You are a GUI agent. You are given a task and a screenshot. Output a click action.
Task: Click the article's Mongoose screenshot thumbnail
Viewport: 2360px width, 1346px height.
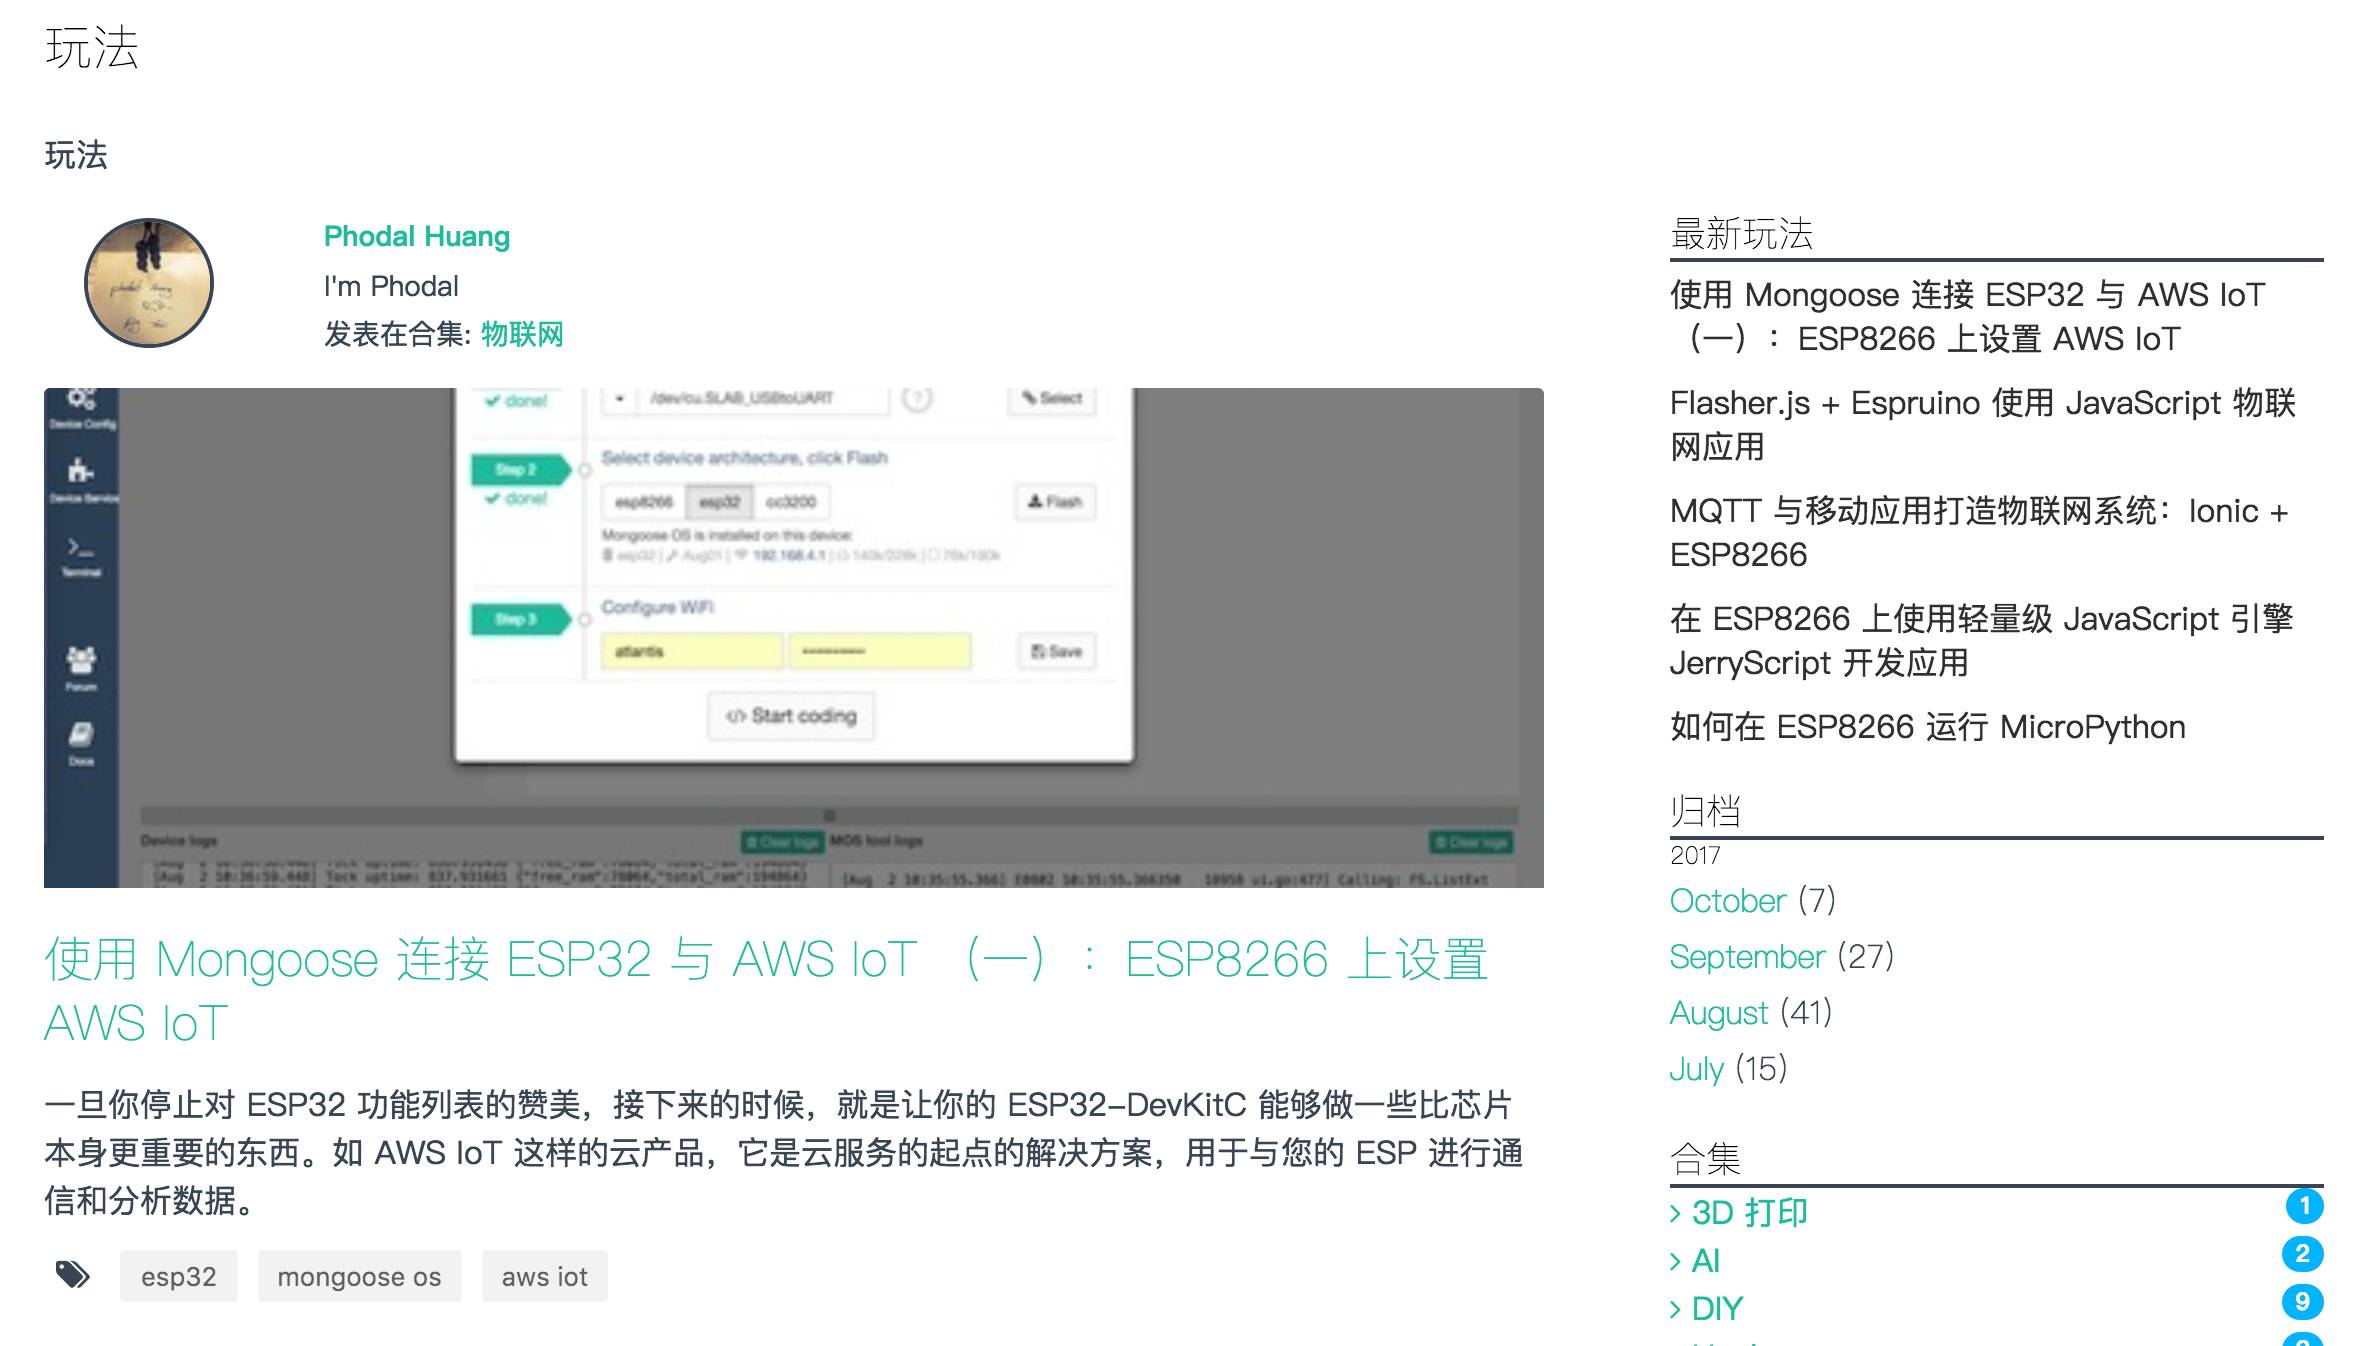[793, 637]
